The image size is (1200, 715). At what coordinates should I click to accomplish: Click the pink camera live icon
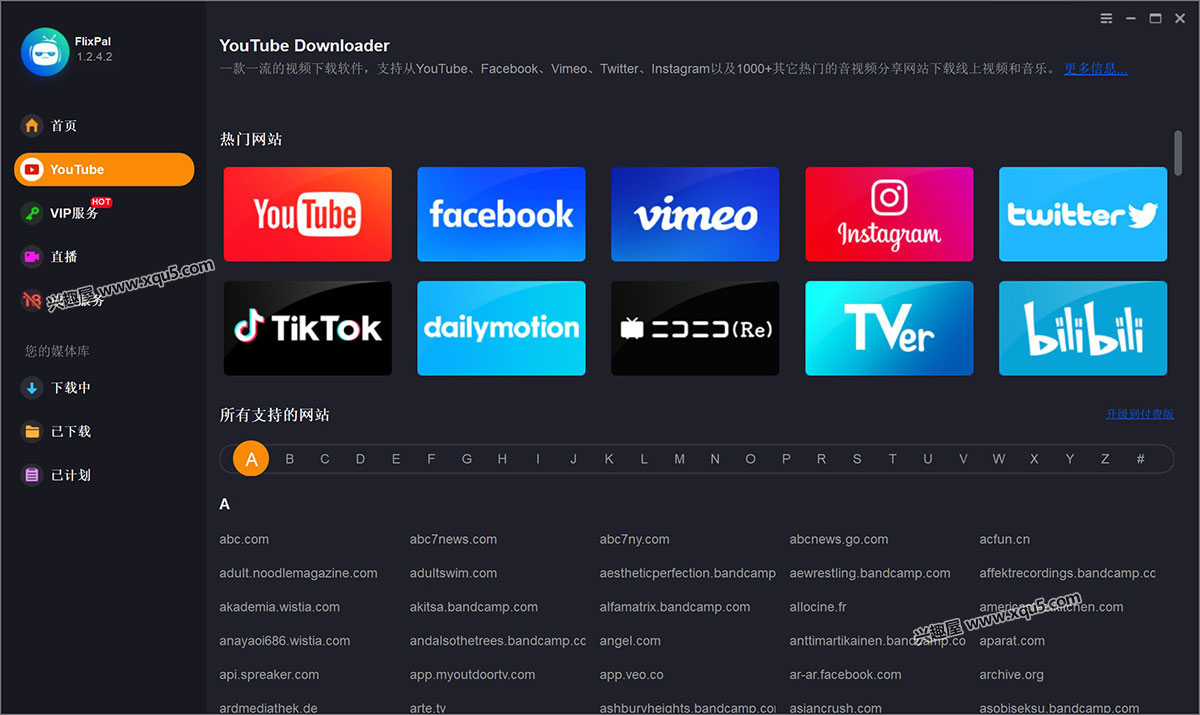click(32, 257)
